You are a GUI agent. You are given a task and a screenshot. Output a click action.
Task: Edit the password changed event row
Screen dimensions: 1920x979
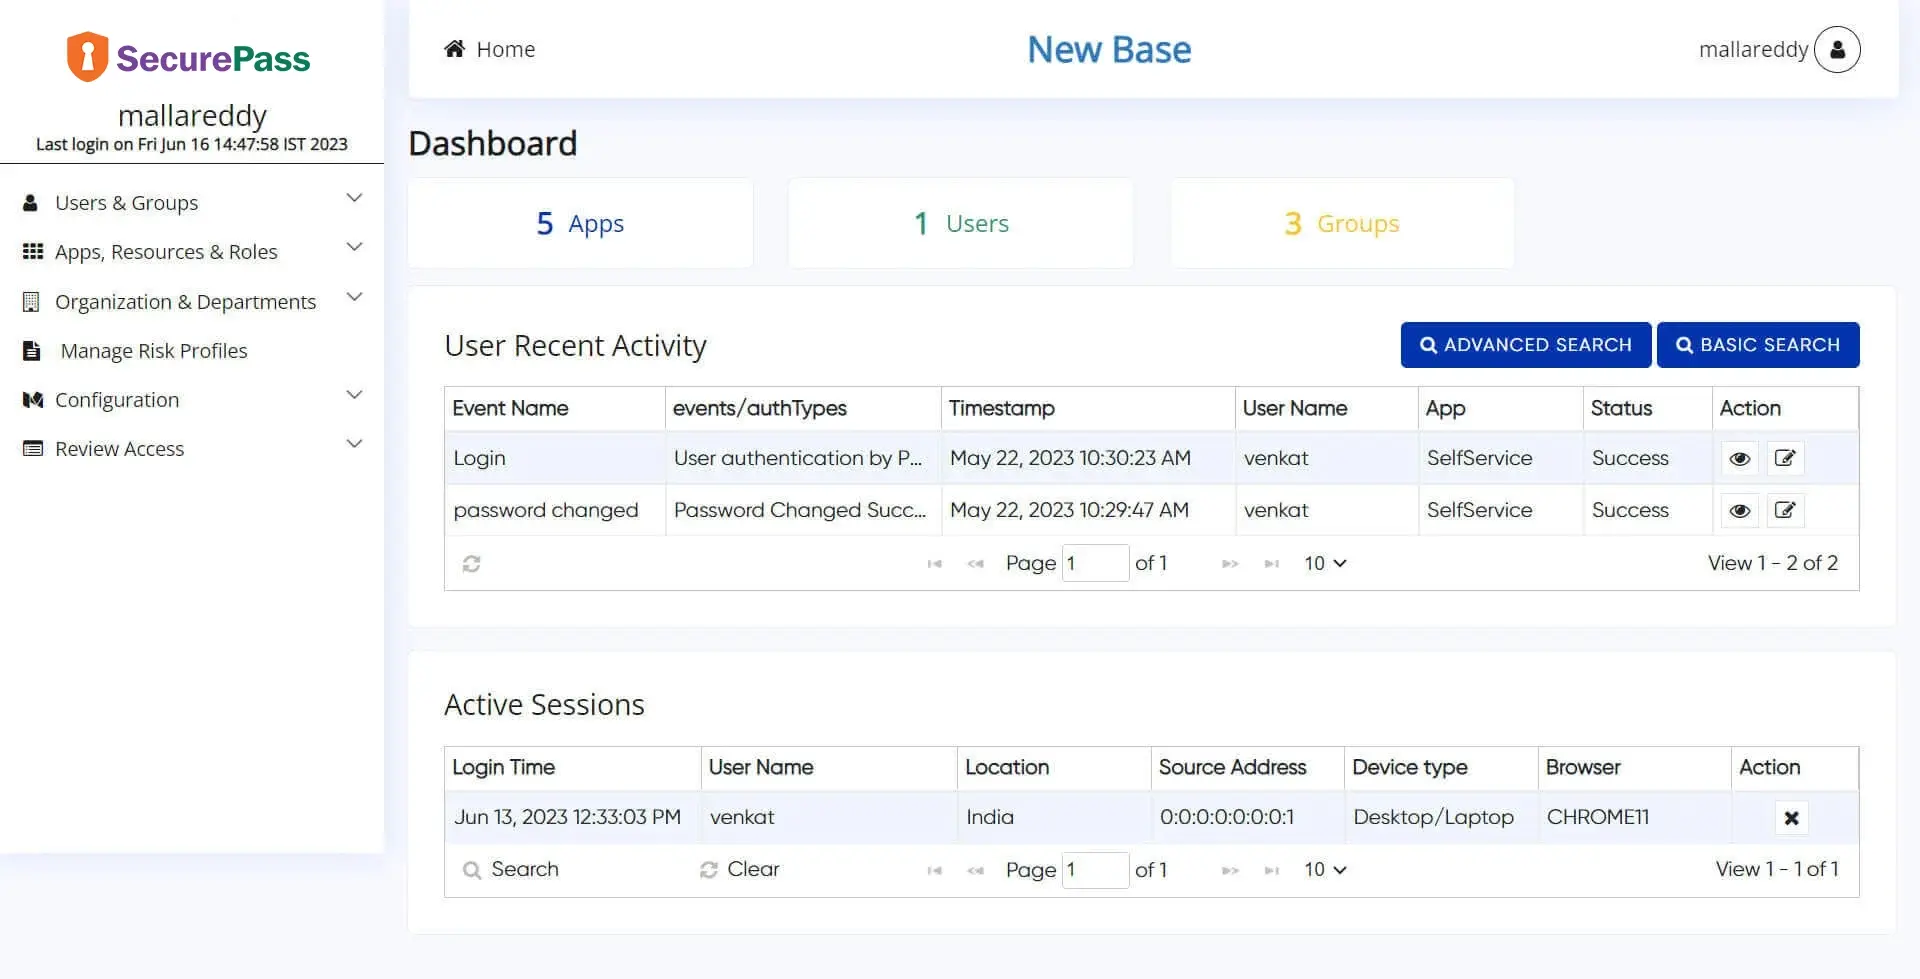coord(1784,511)
